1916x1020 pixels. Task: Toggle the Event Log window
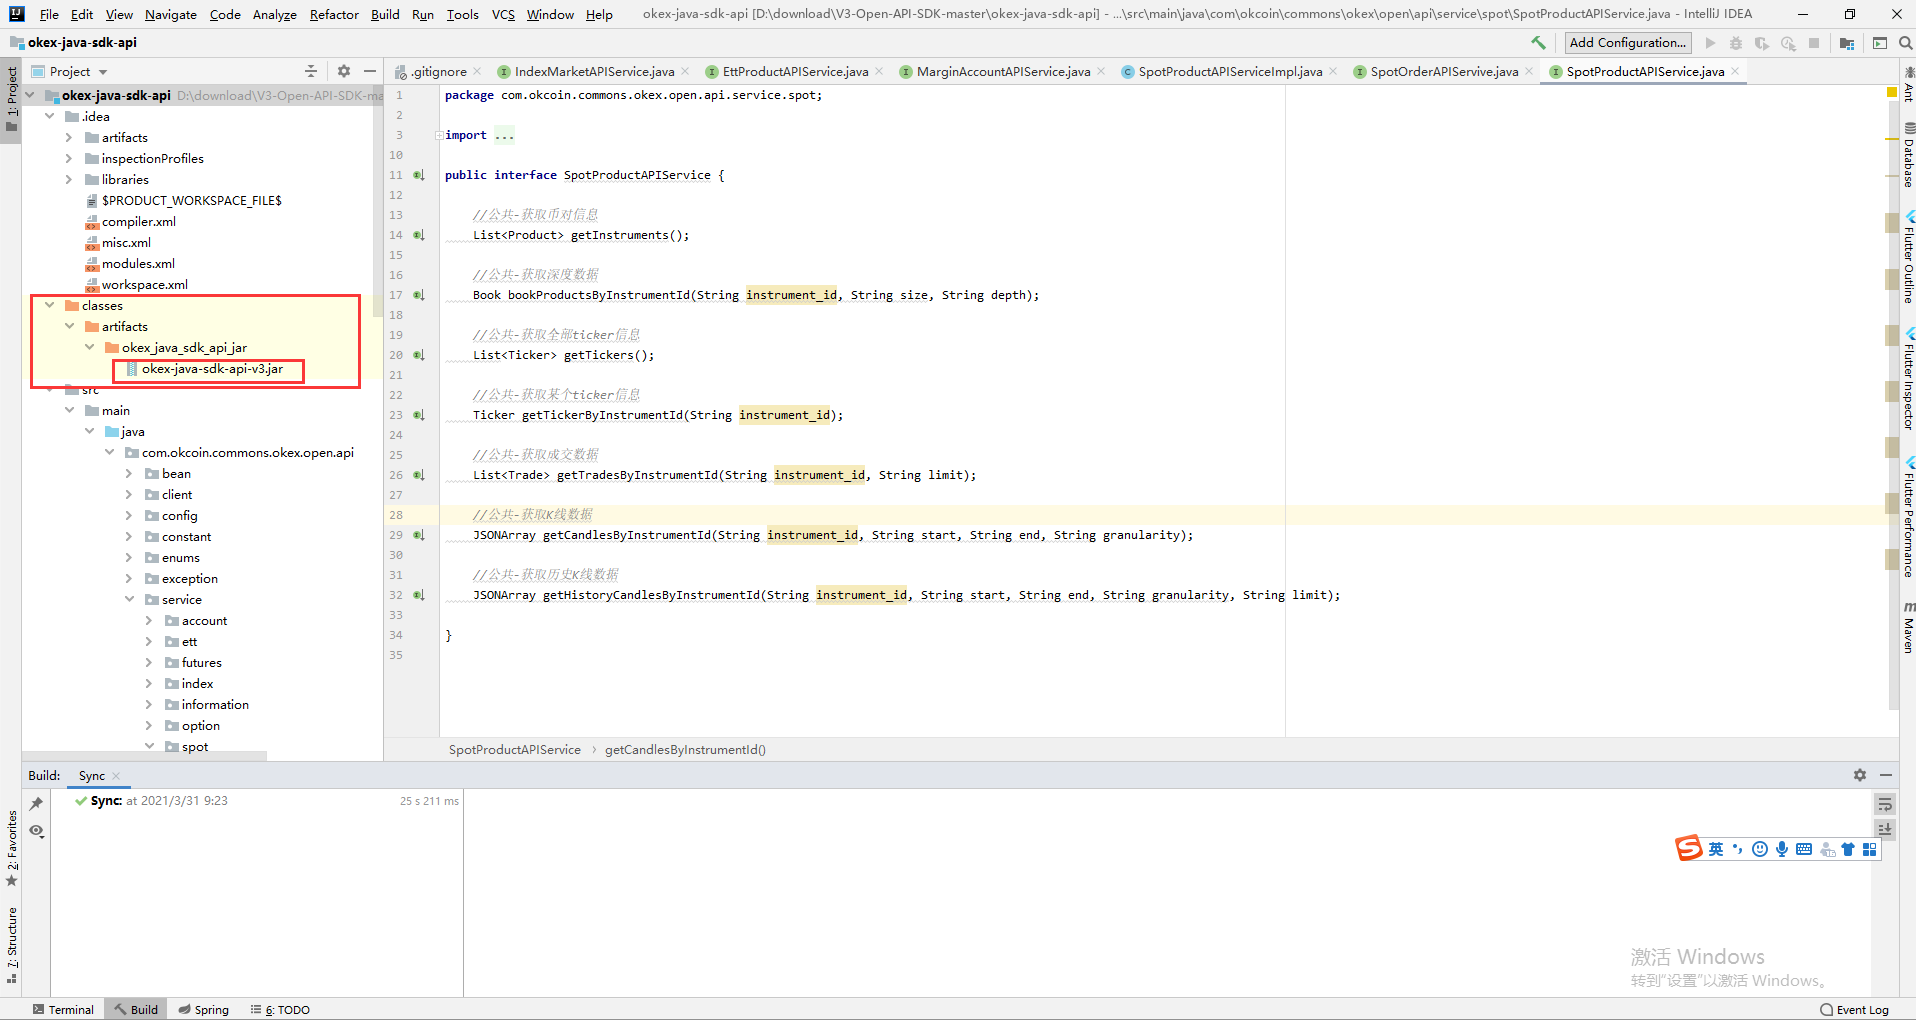coord(1855,1009)
